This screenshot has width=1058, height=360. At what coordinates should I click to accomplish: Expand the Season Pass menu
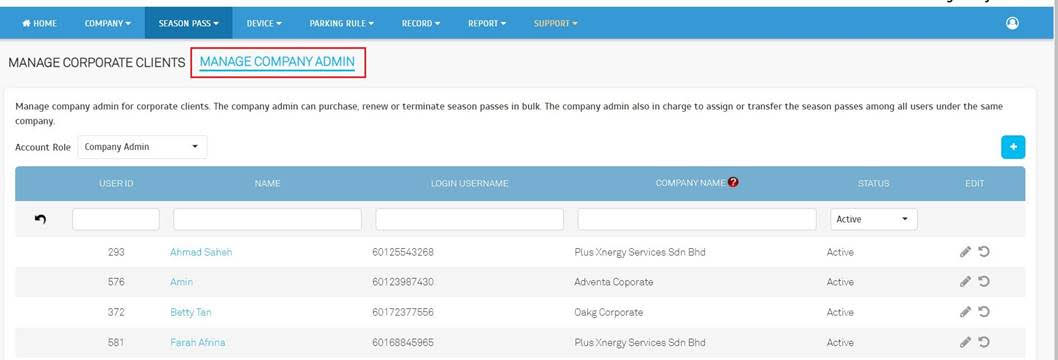coord(189,23)
